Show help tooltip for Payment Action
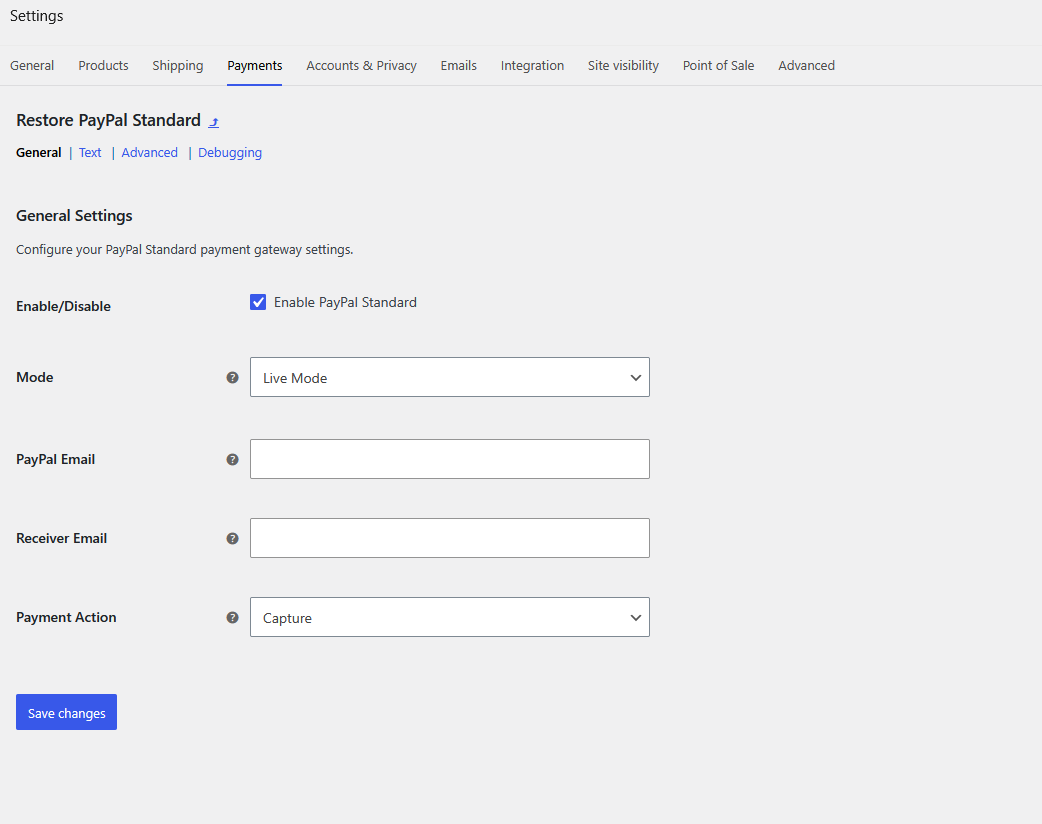The image size is (1042, 824). tap(233, 617)
